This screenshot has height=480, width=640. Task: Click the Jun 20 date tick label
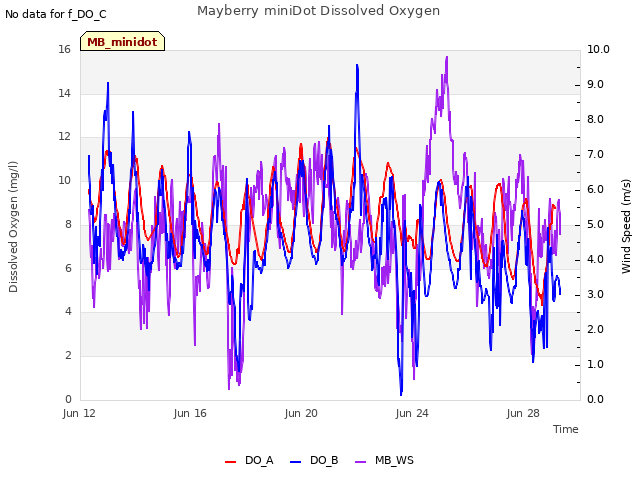301,413
